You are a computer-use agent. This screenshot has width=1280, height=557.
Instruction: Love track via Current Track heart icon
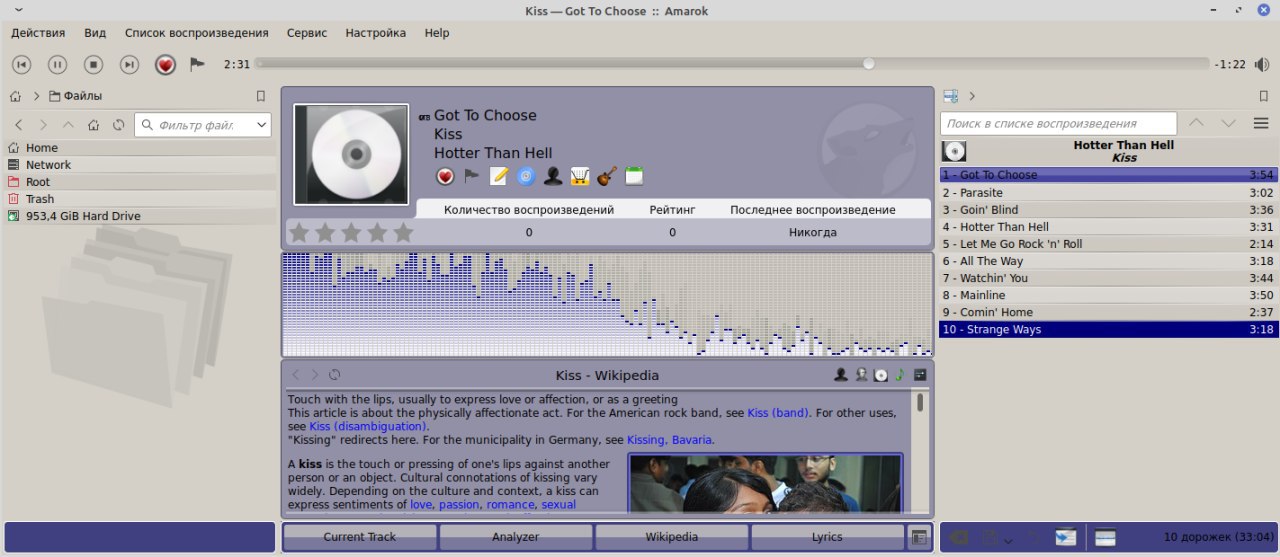(x=445, y=177)
